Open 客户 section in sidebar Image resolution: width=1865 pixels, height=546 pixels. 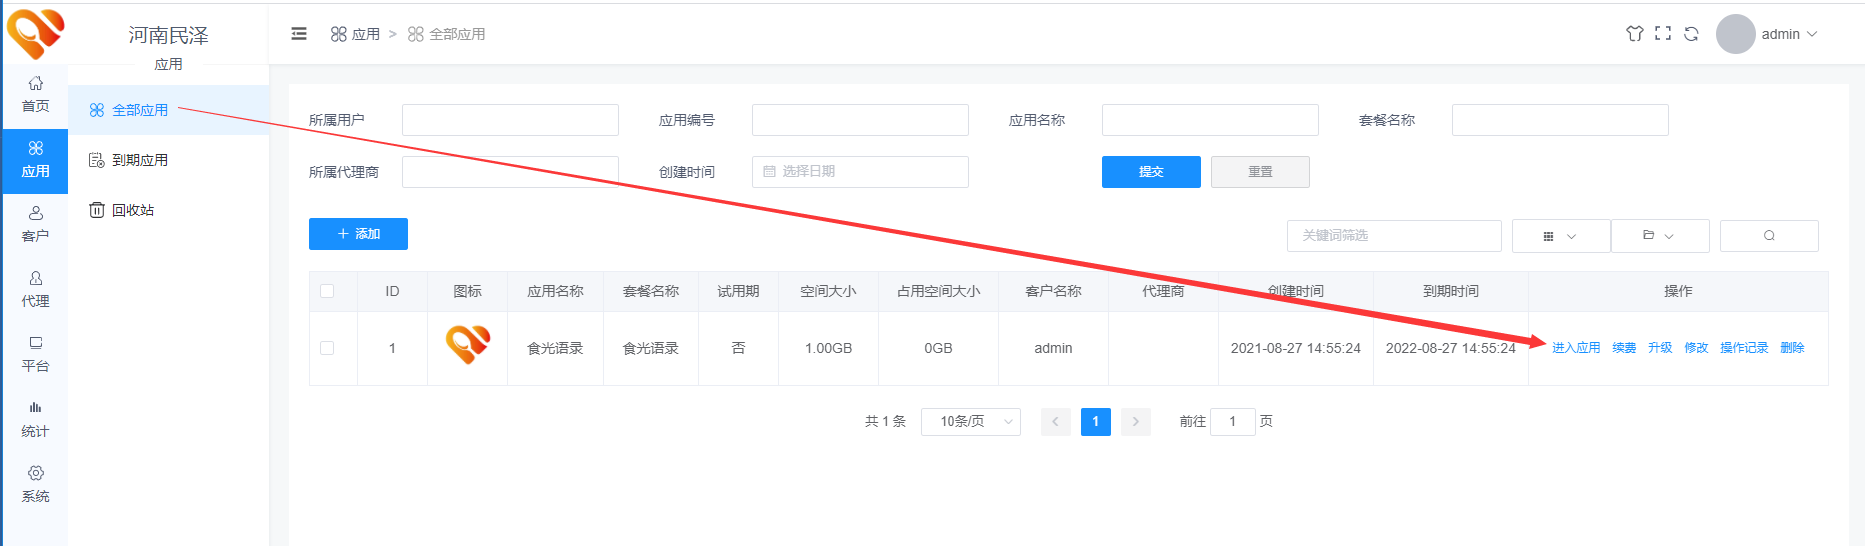point(35,225)
